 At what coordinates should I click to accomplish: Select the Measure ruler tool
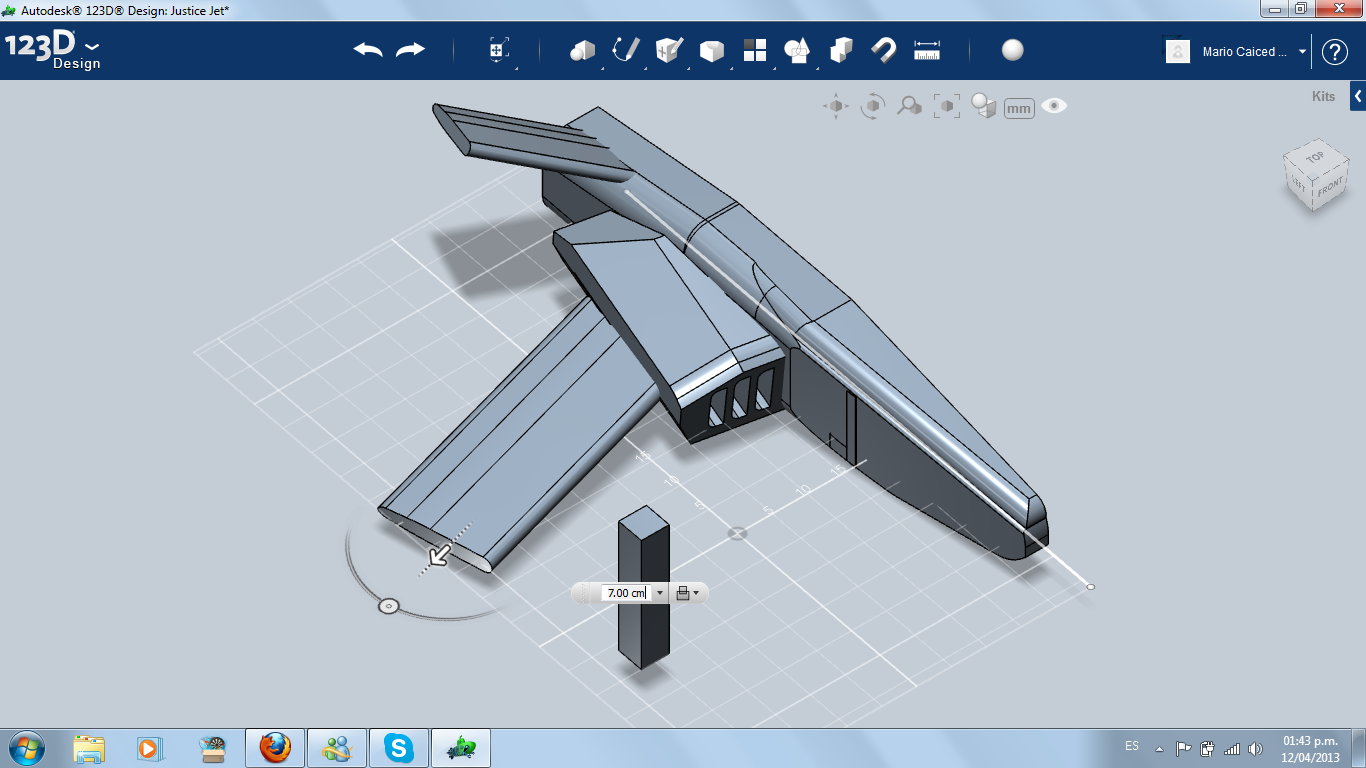click(927, 50)
